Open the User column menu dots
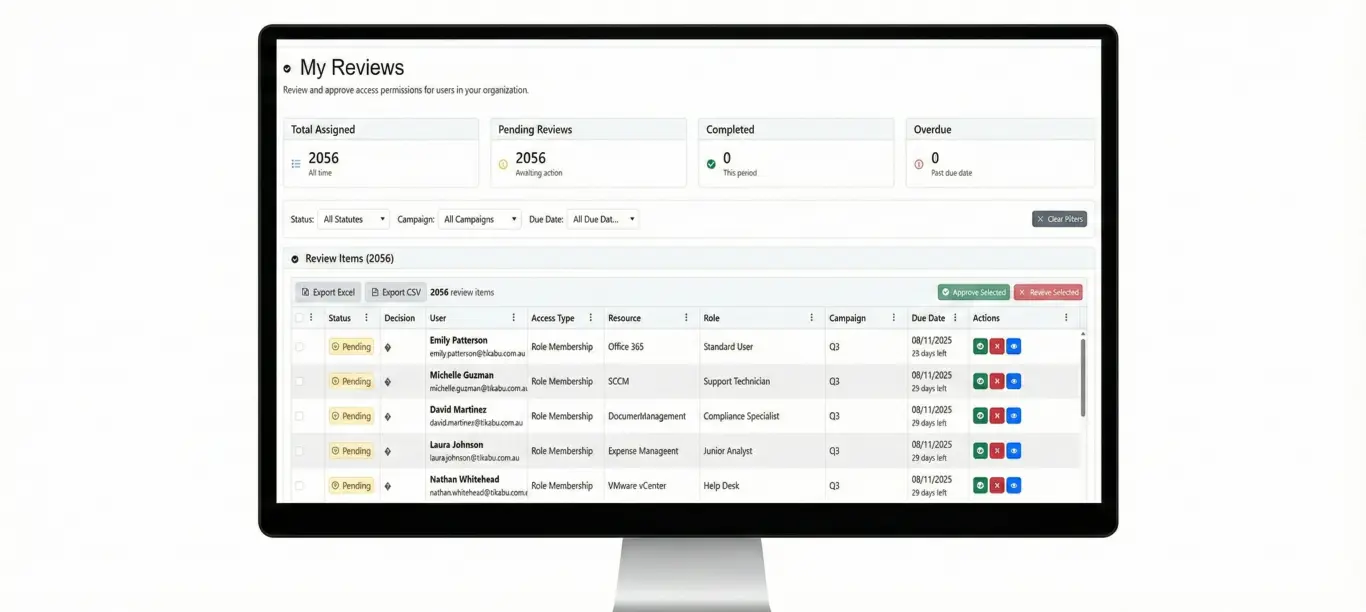The height and width of the screenshot is (612, 1366). click(514, 318)
